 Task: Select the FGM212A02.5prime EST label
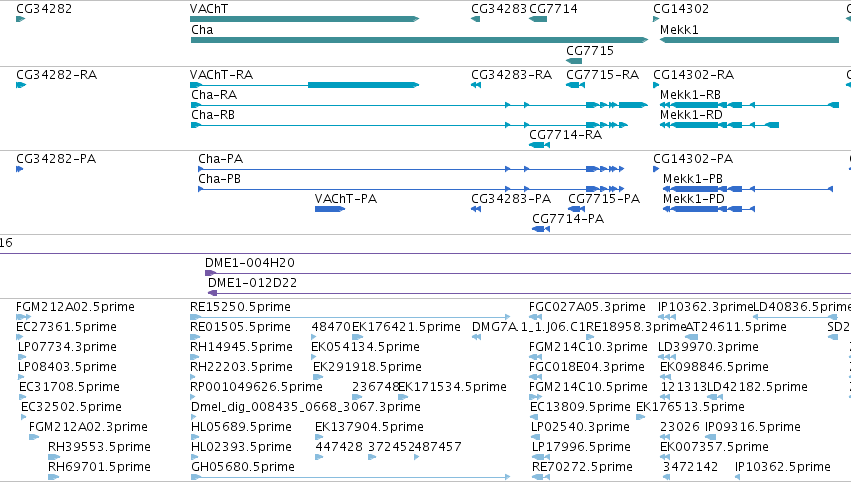75,307
